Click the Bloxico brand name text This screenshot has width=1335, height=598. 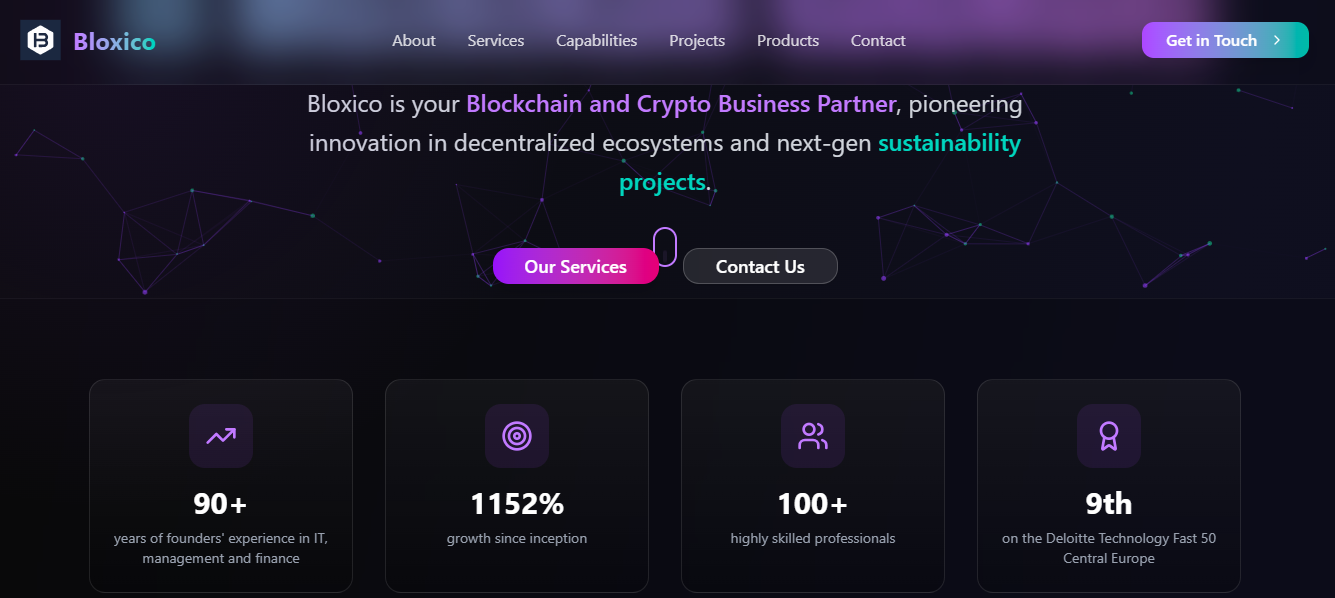point(114,41)
